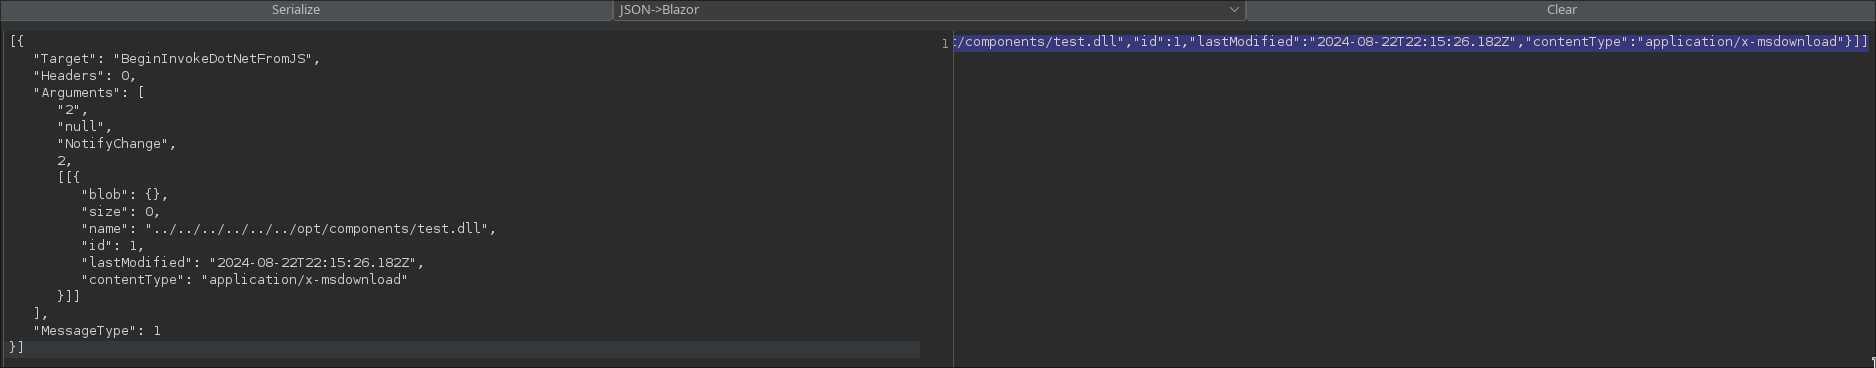Screen dimensions: 1876x368
Task: Click the Clear button
Action: point(1561,10)
